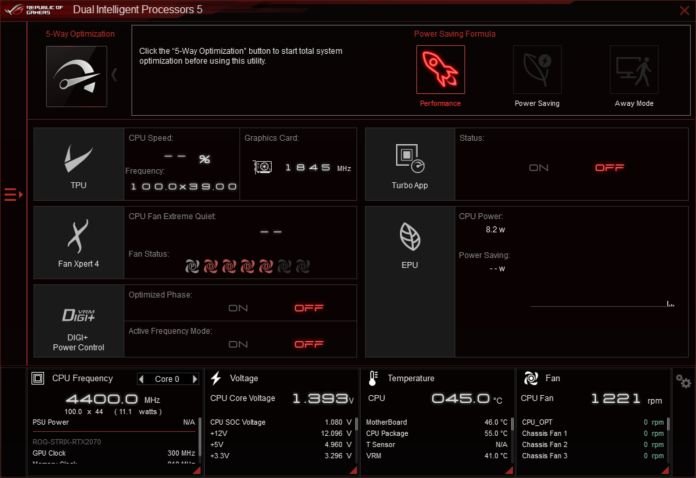Expand the Fan panel corner triangle
Viewport: 696px width, 478px height.
coord(665,470)
